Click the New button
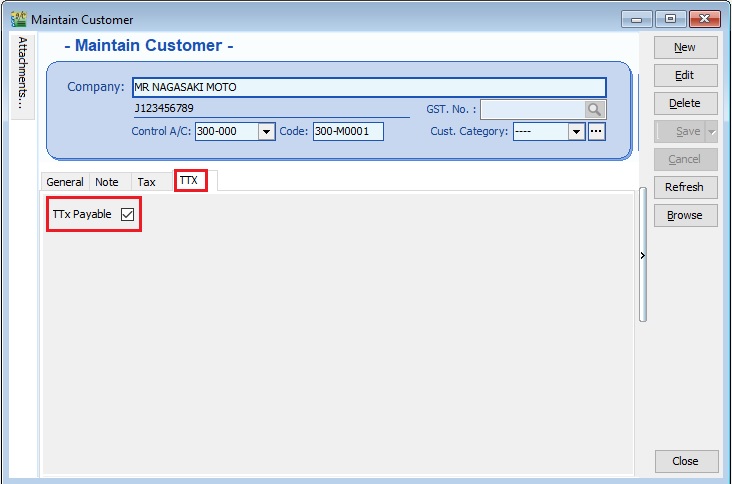Viewport: 732px width, 484px height. [685, 48]
